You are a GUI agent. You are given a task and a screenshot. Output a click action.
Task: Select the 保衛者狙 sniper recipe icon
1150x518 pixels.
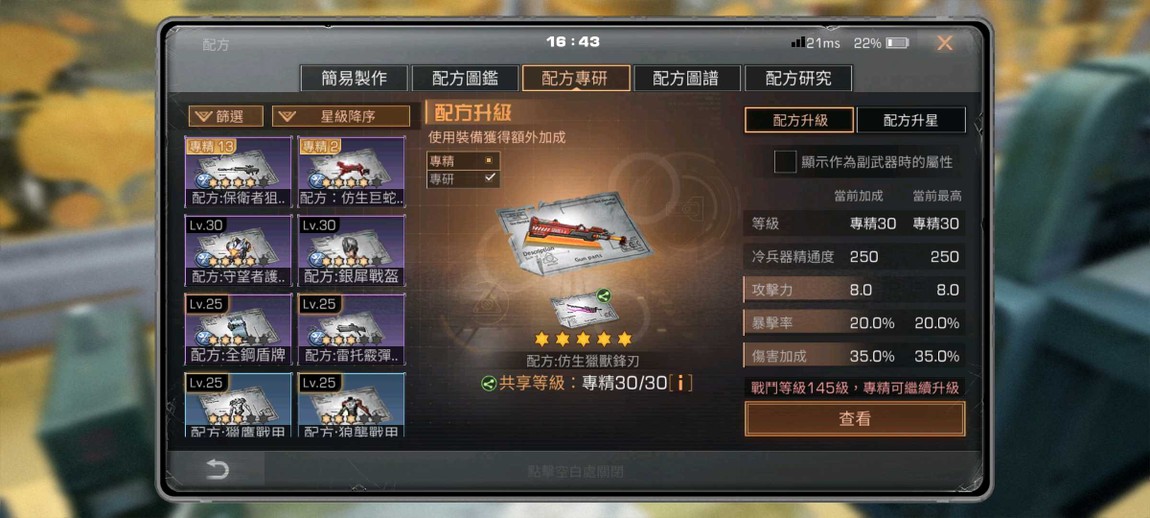[x=238, y=170]
